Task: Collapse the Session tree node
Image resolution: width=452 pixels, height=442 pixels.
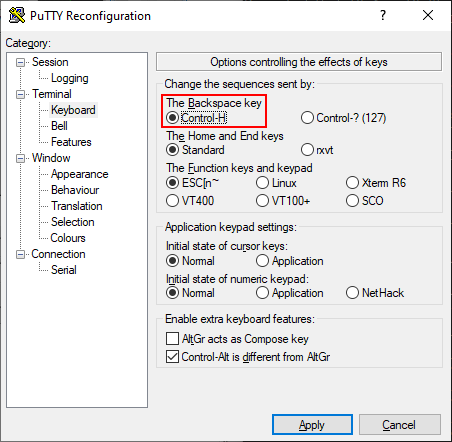Action: pyautogui.click(x=21, y=62)
